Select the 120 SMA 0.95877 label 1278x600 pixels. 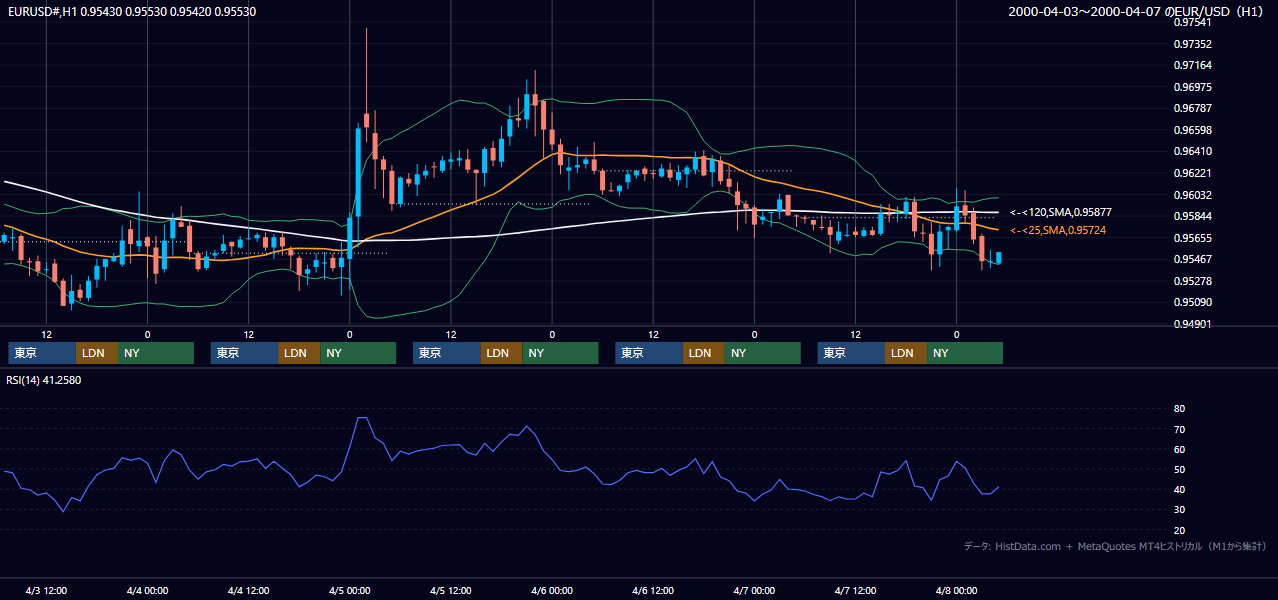(1060, 213)
